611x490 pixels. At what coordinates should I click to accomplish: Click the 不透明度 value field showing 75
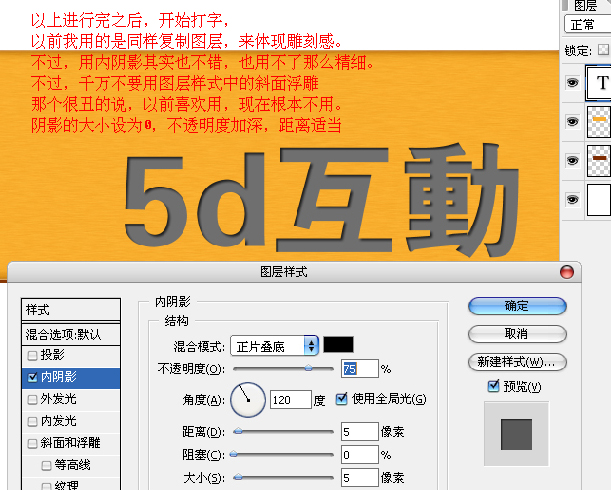click(360, 368)
